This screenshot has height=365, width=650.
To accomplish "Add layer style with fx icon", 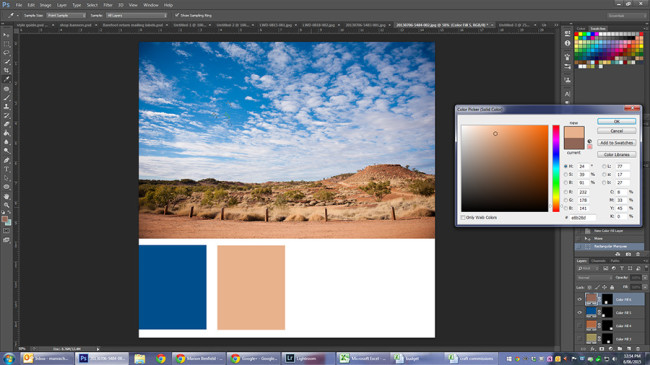I will [592, 349].
